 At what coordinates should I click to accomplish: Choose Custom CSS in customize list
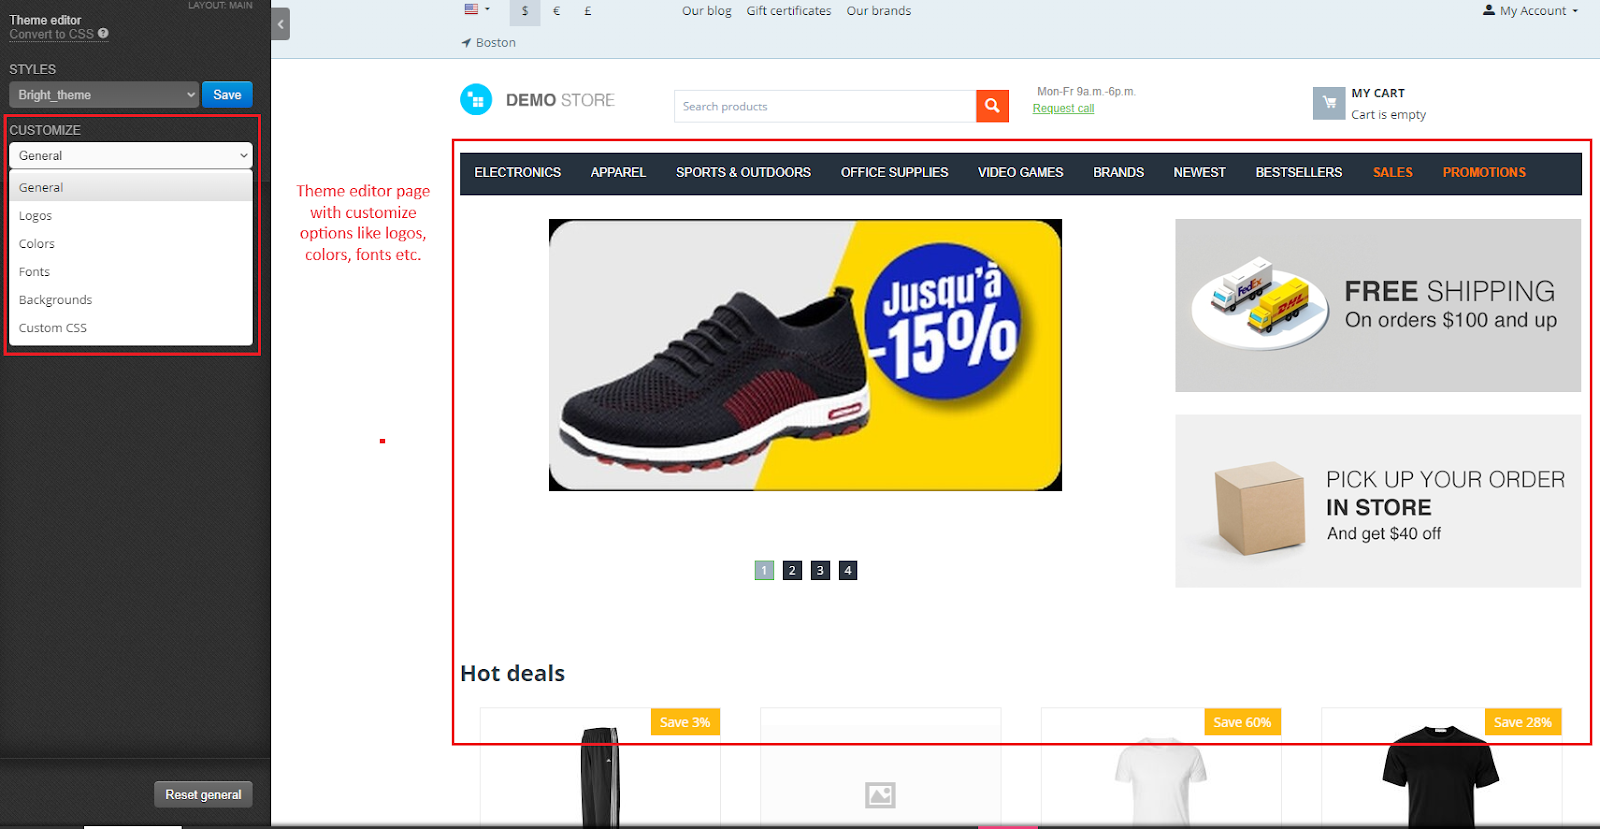click(x=131, y=327)
